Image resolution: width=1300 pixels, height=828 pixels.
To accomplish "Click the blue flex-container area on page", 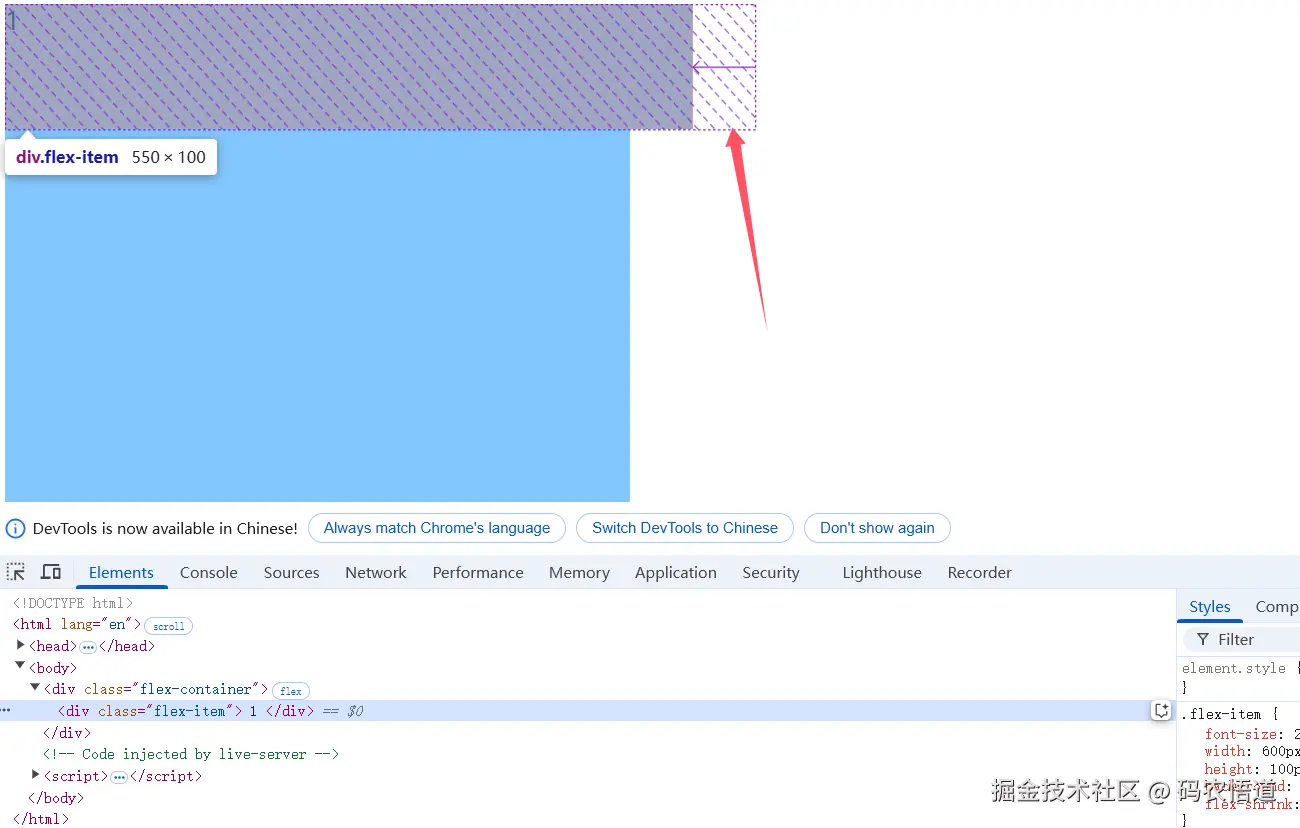I will [x=317, y=316].
